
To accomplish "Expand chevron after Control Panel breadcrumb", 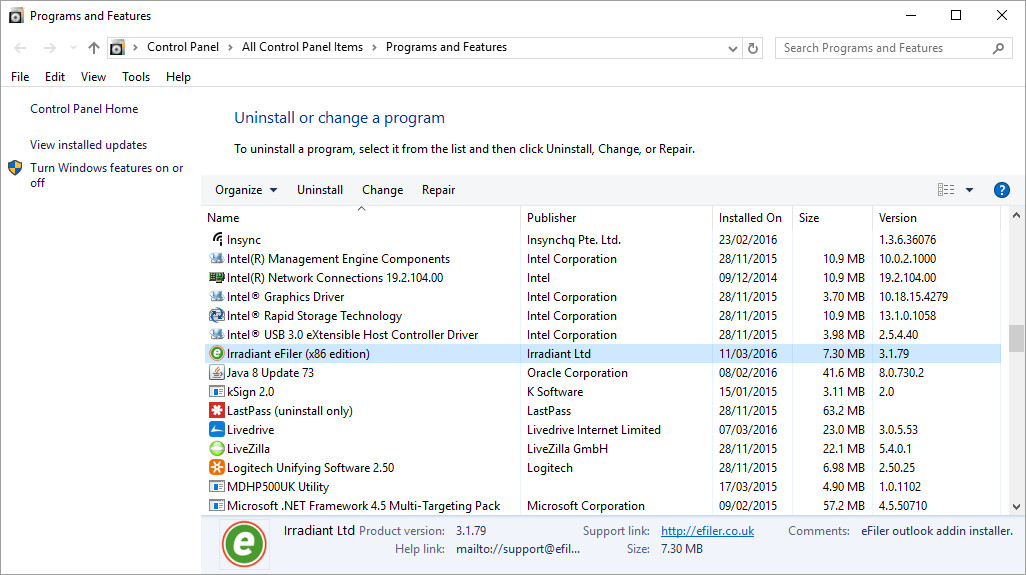I will [x=230, y=47].
